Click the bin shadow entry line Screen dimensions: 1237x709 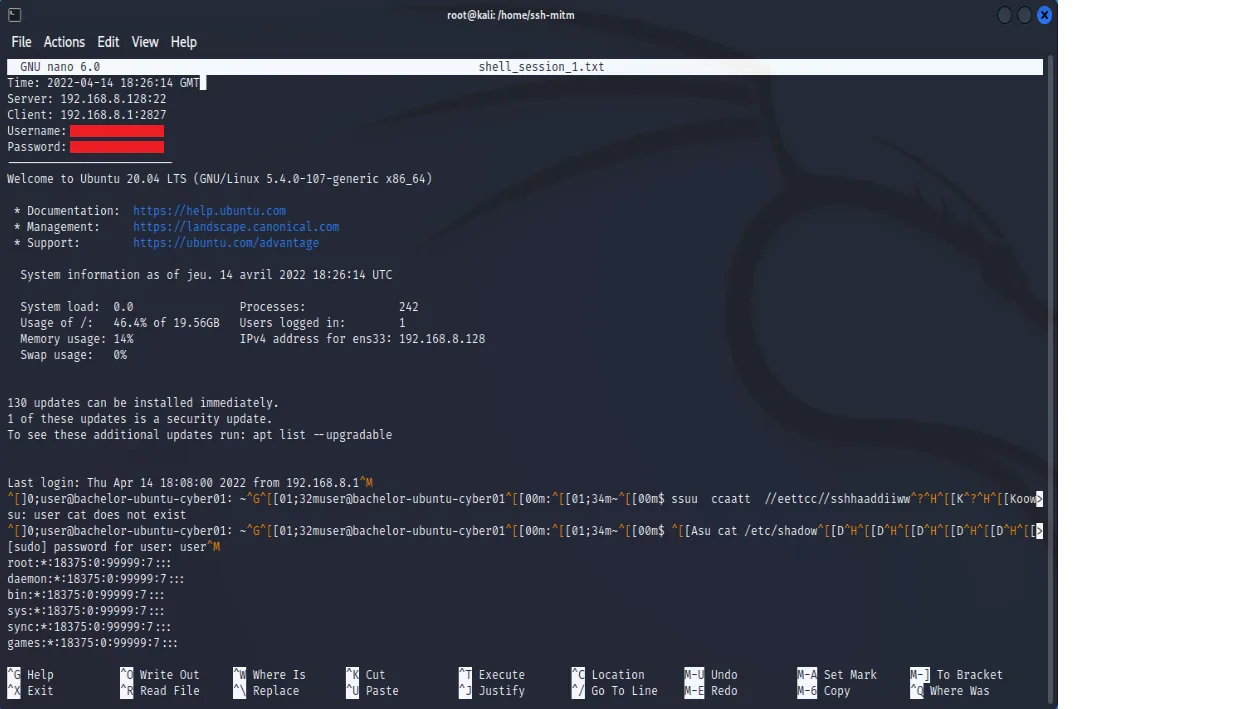tap(86, 595)
